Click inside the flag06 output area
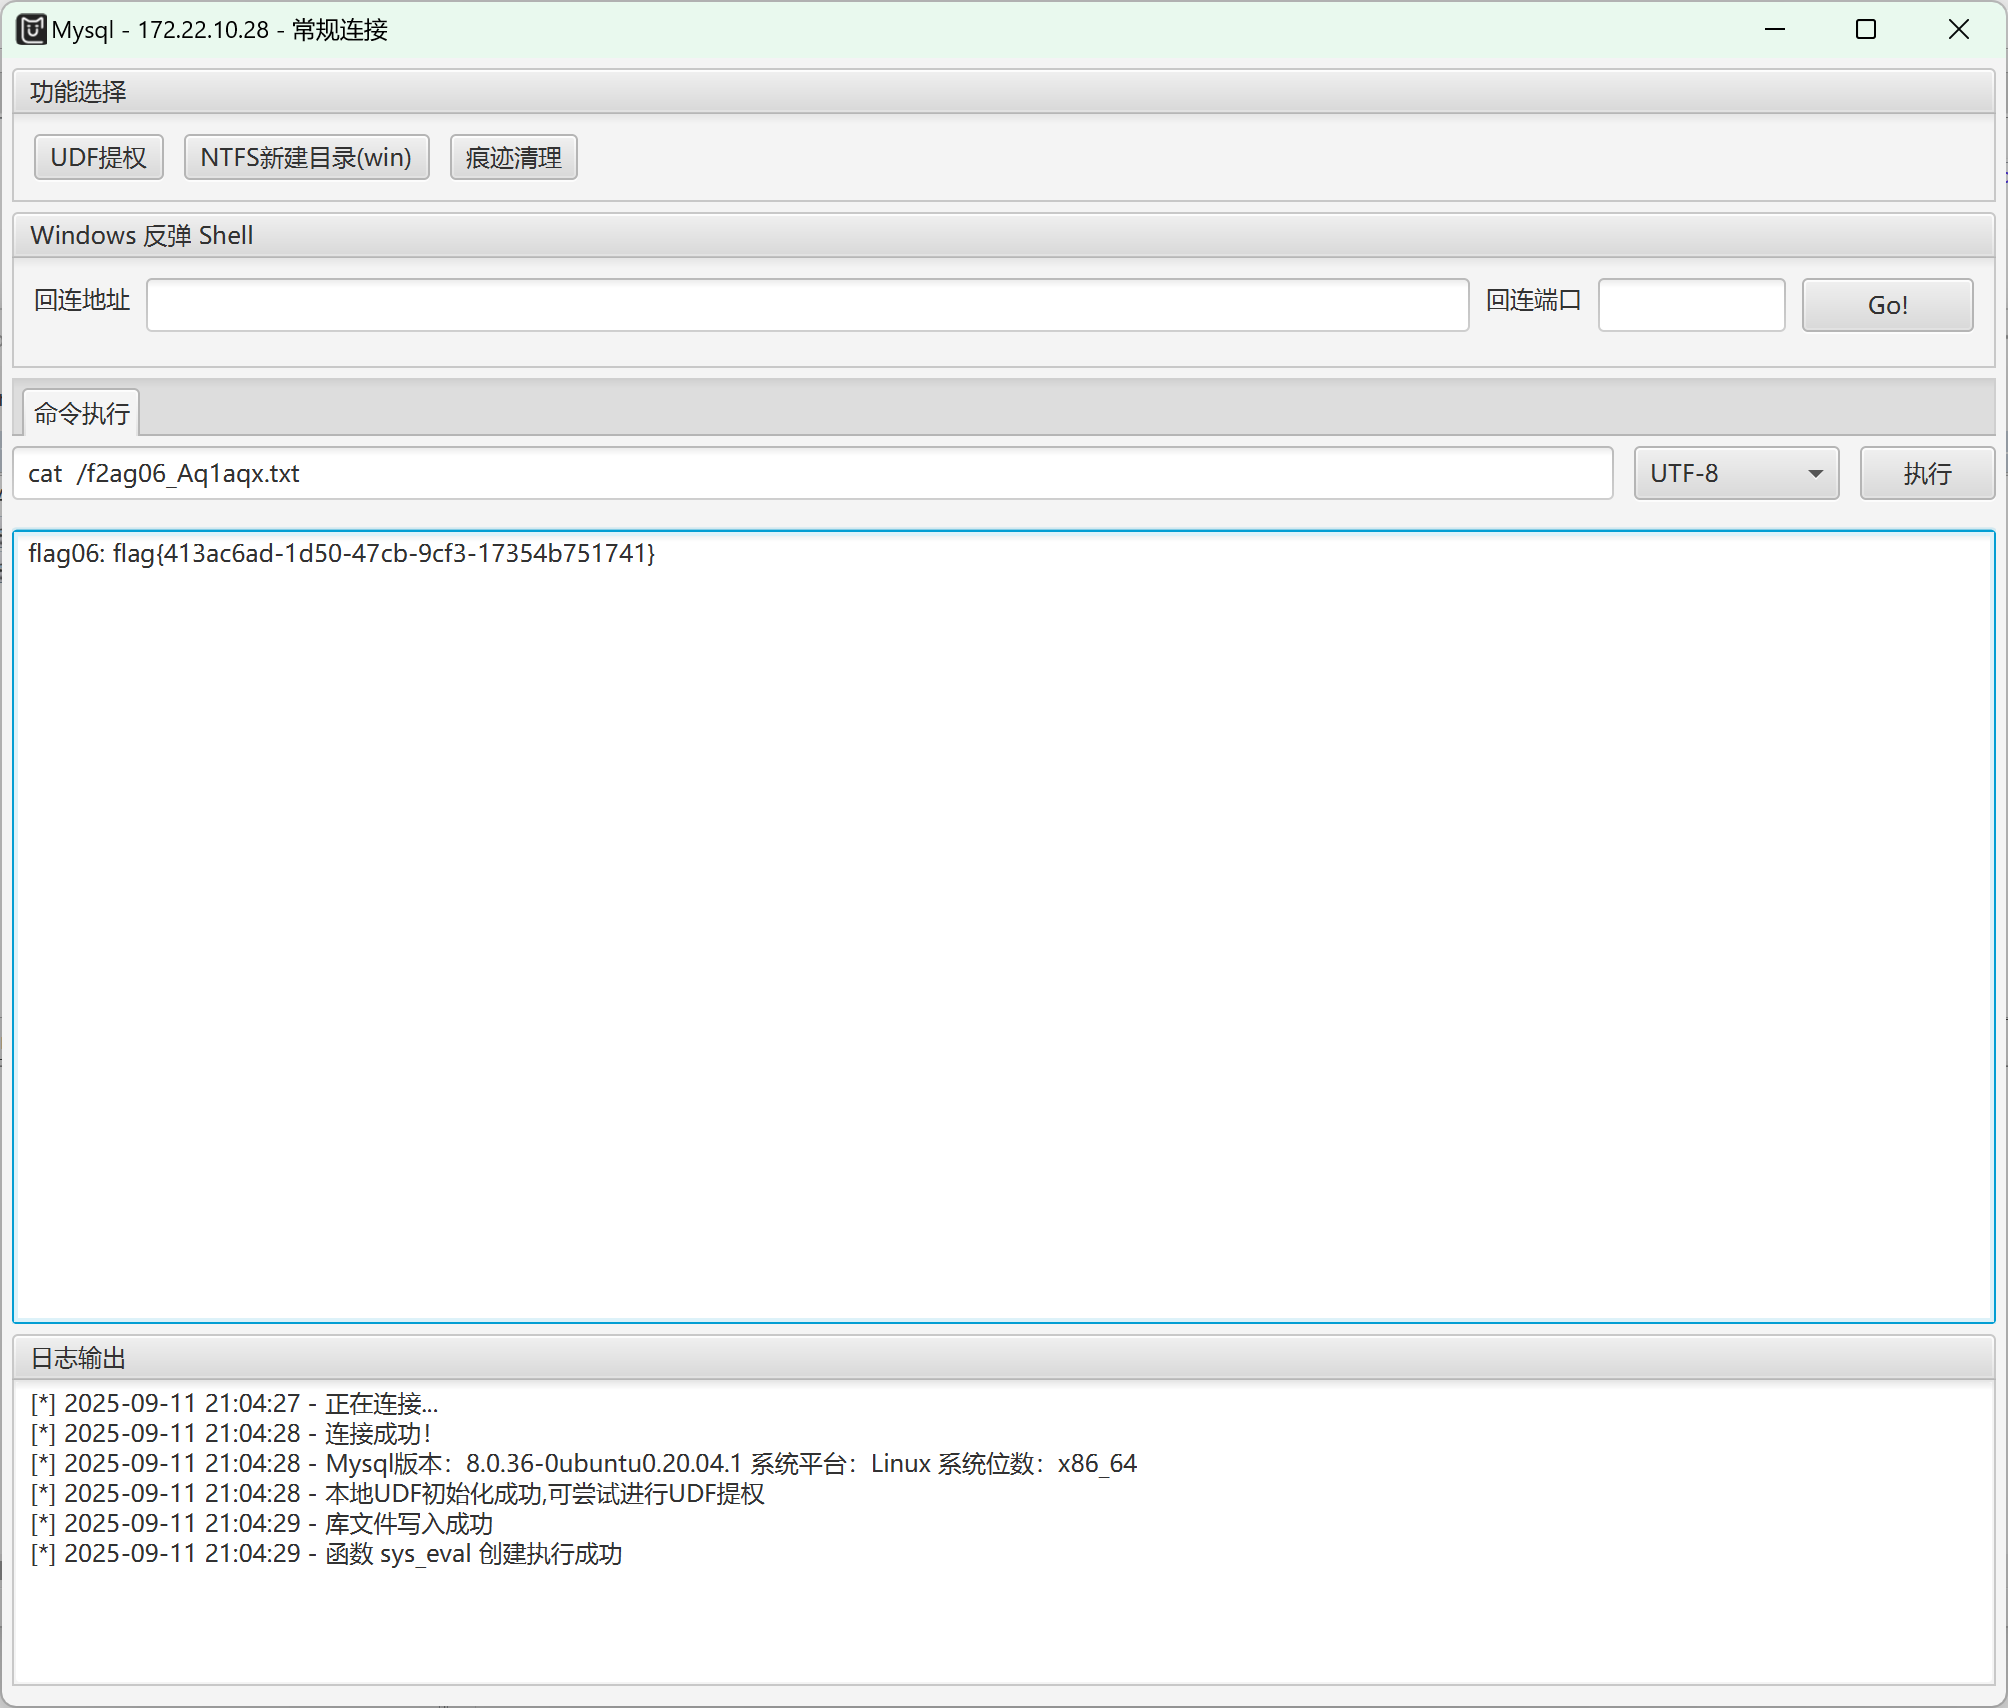Screen dimensions: 2008x1708 point(1003,925)
